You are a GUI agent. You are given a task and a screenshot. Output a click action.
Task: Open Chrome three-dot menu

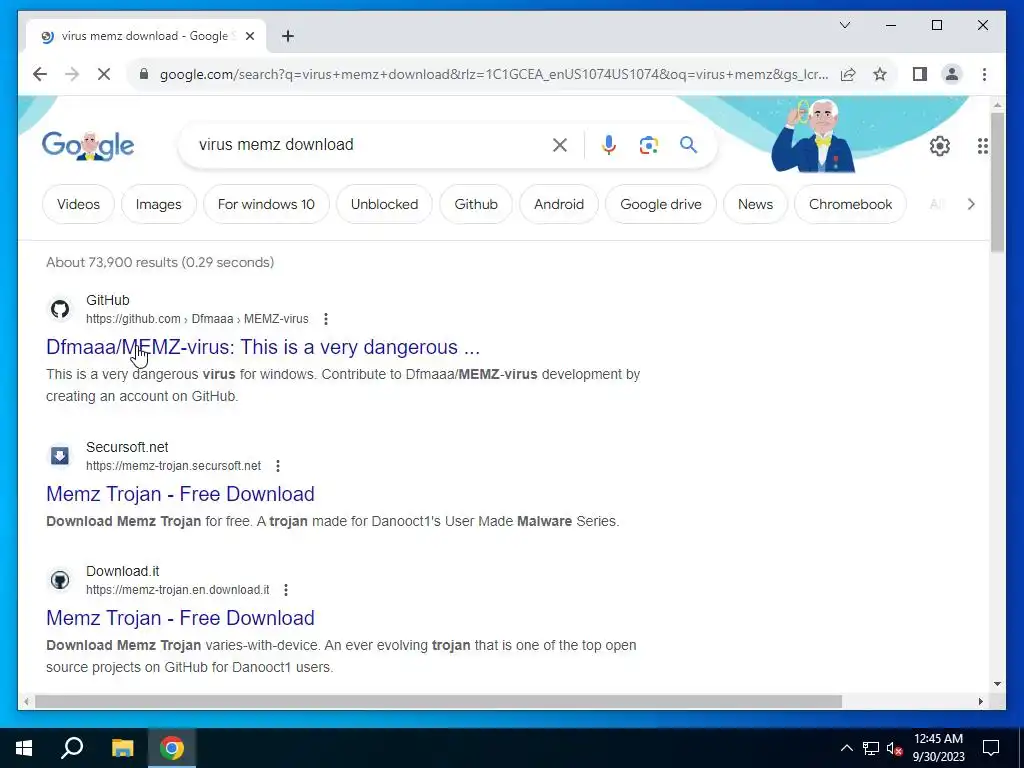(x=984, y=74)
